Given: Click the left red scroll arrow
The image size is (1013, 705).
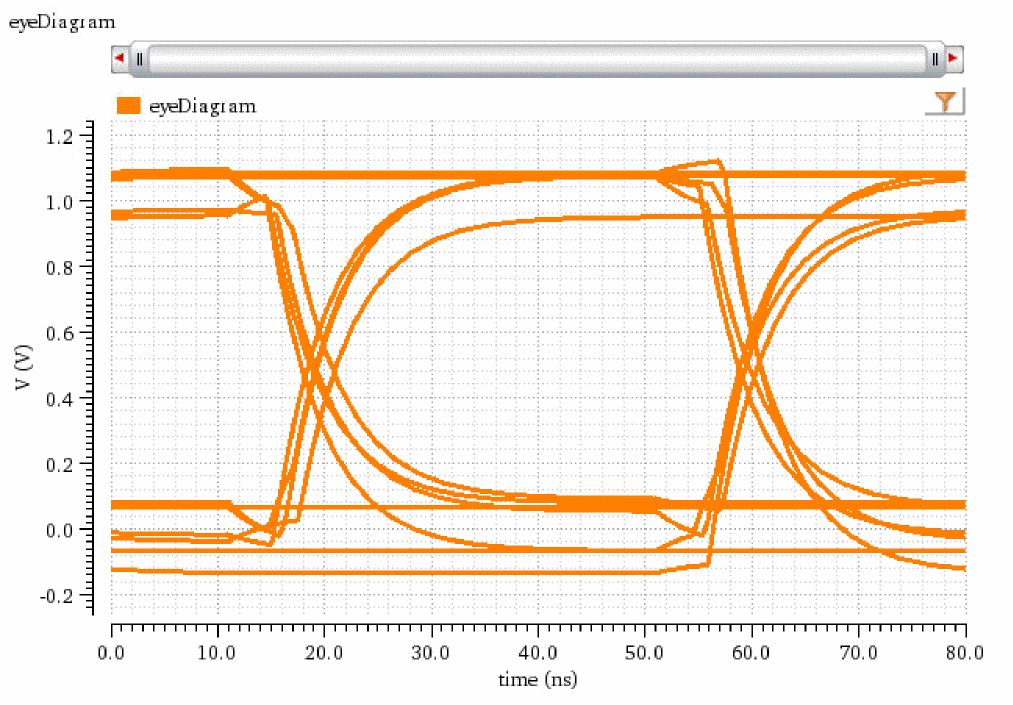Looking at the screenshot, I should (120, 59).
